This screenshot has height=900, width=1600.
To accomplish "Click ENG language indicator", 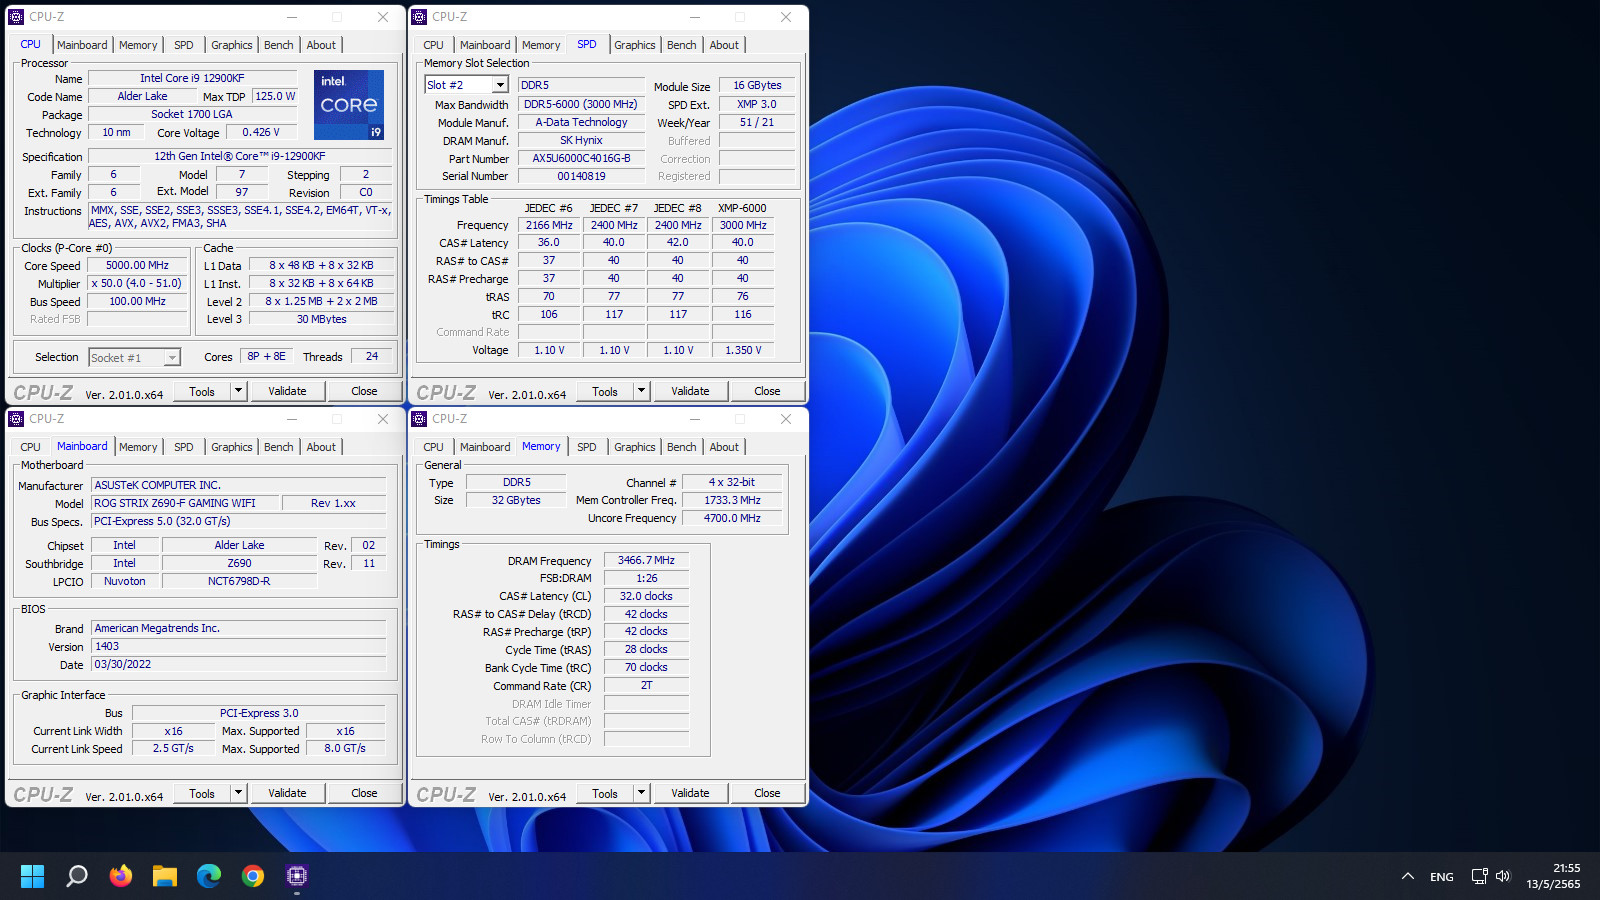I will pyautogui.click(x=1442, y=877).
